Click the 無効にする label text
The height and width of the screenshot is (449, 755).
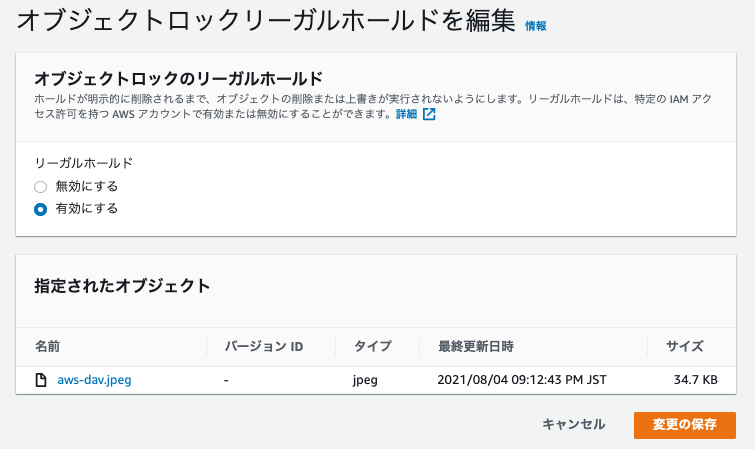point(87,186)
